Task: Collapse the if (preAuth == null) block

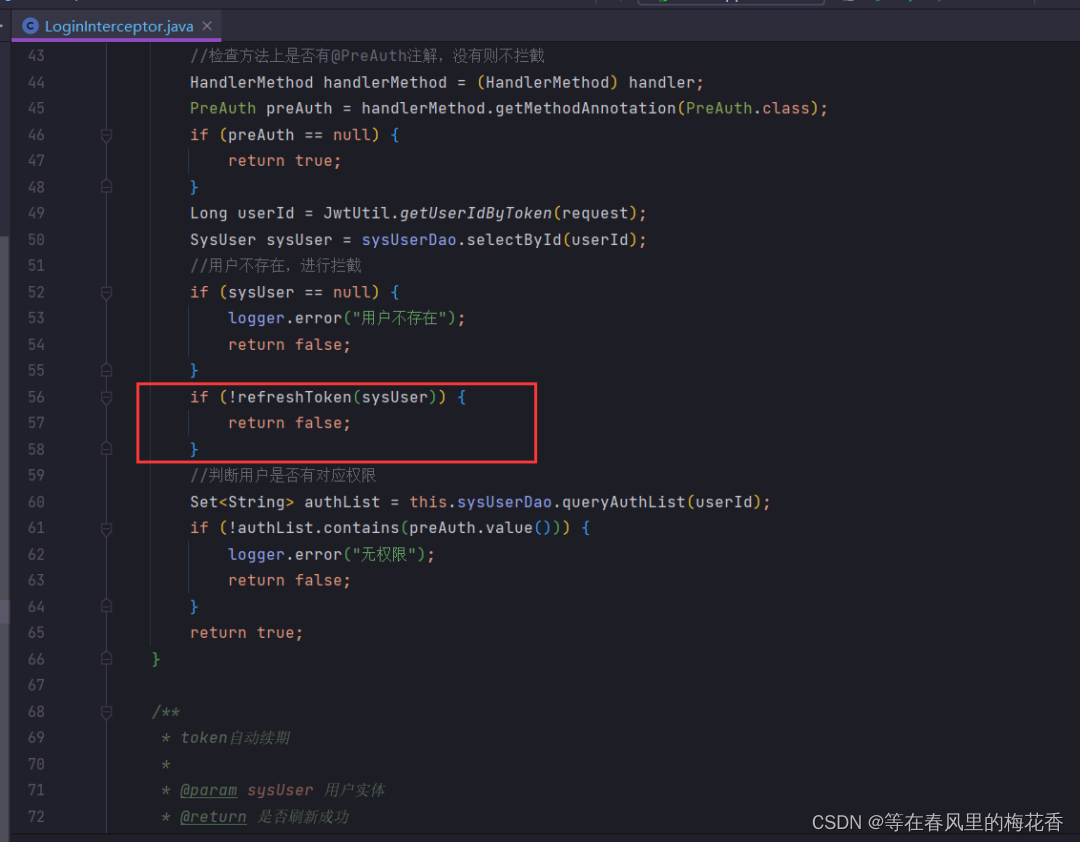Action: pos(106,134)
